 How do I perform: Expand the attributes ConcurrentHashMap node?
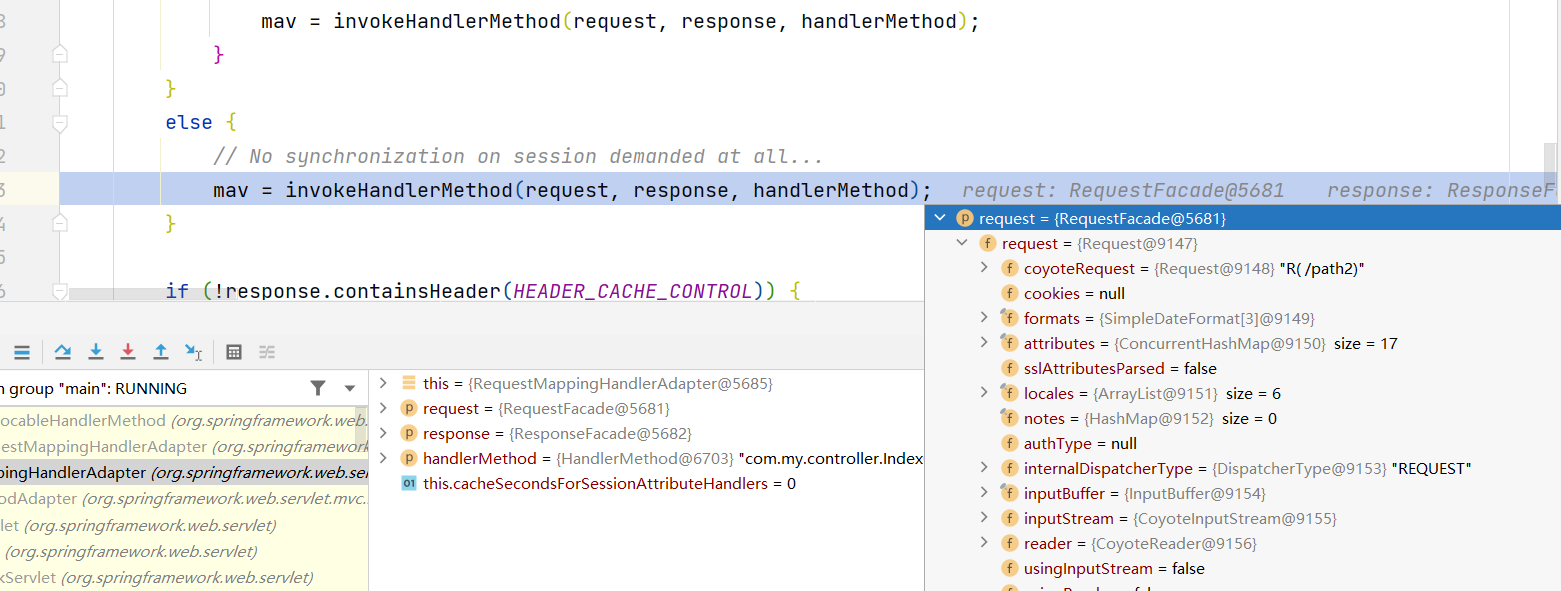point(985,343)
